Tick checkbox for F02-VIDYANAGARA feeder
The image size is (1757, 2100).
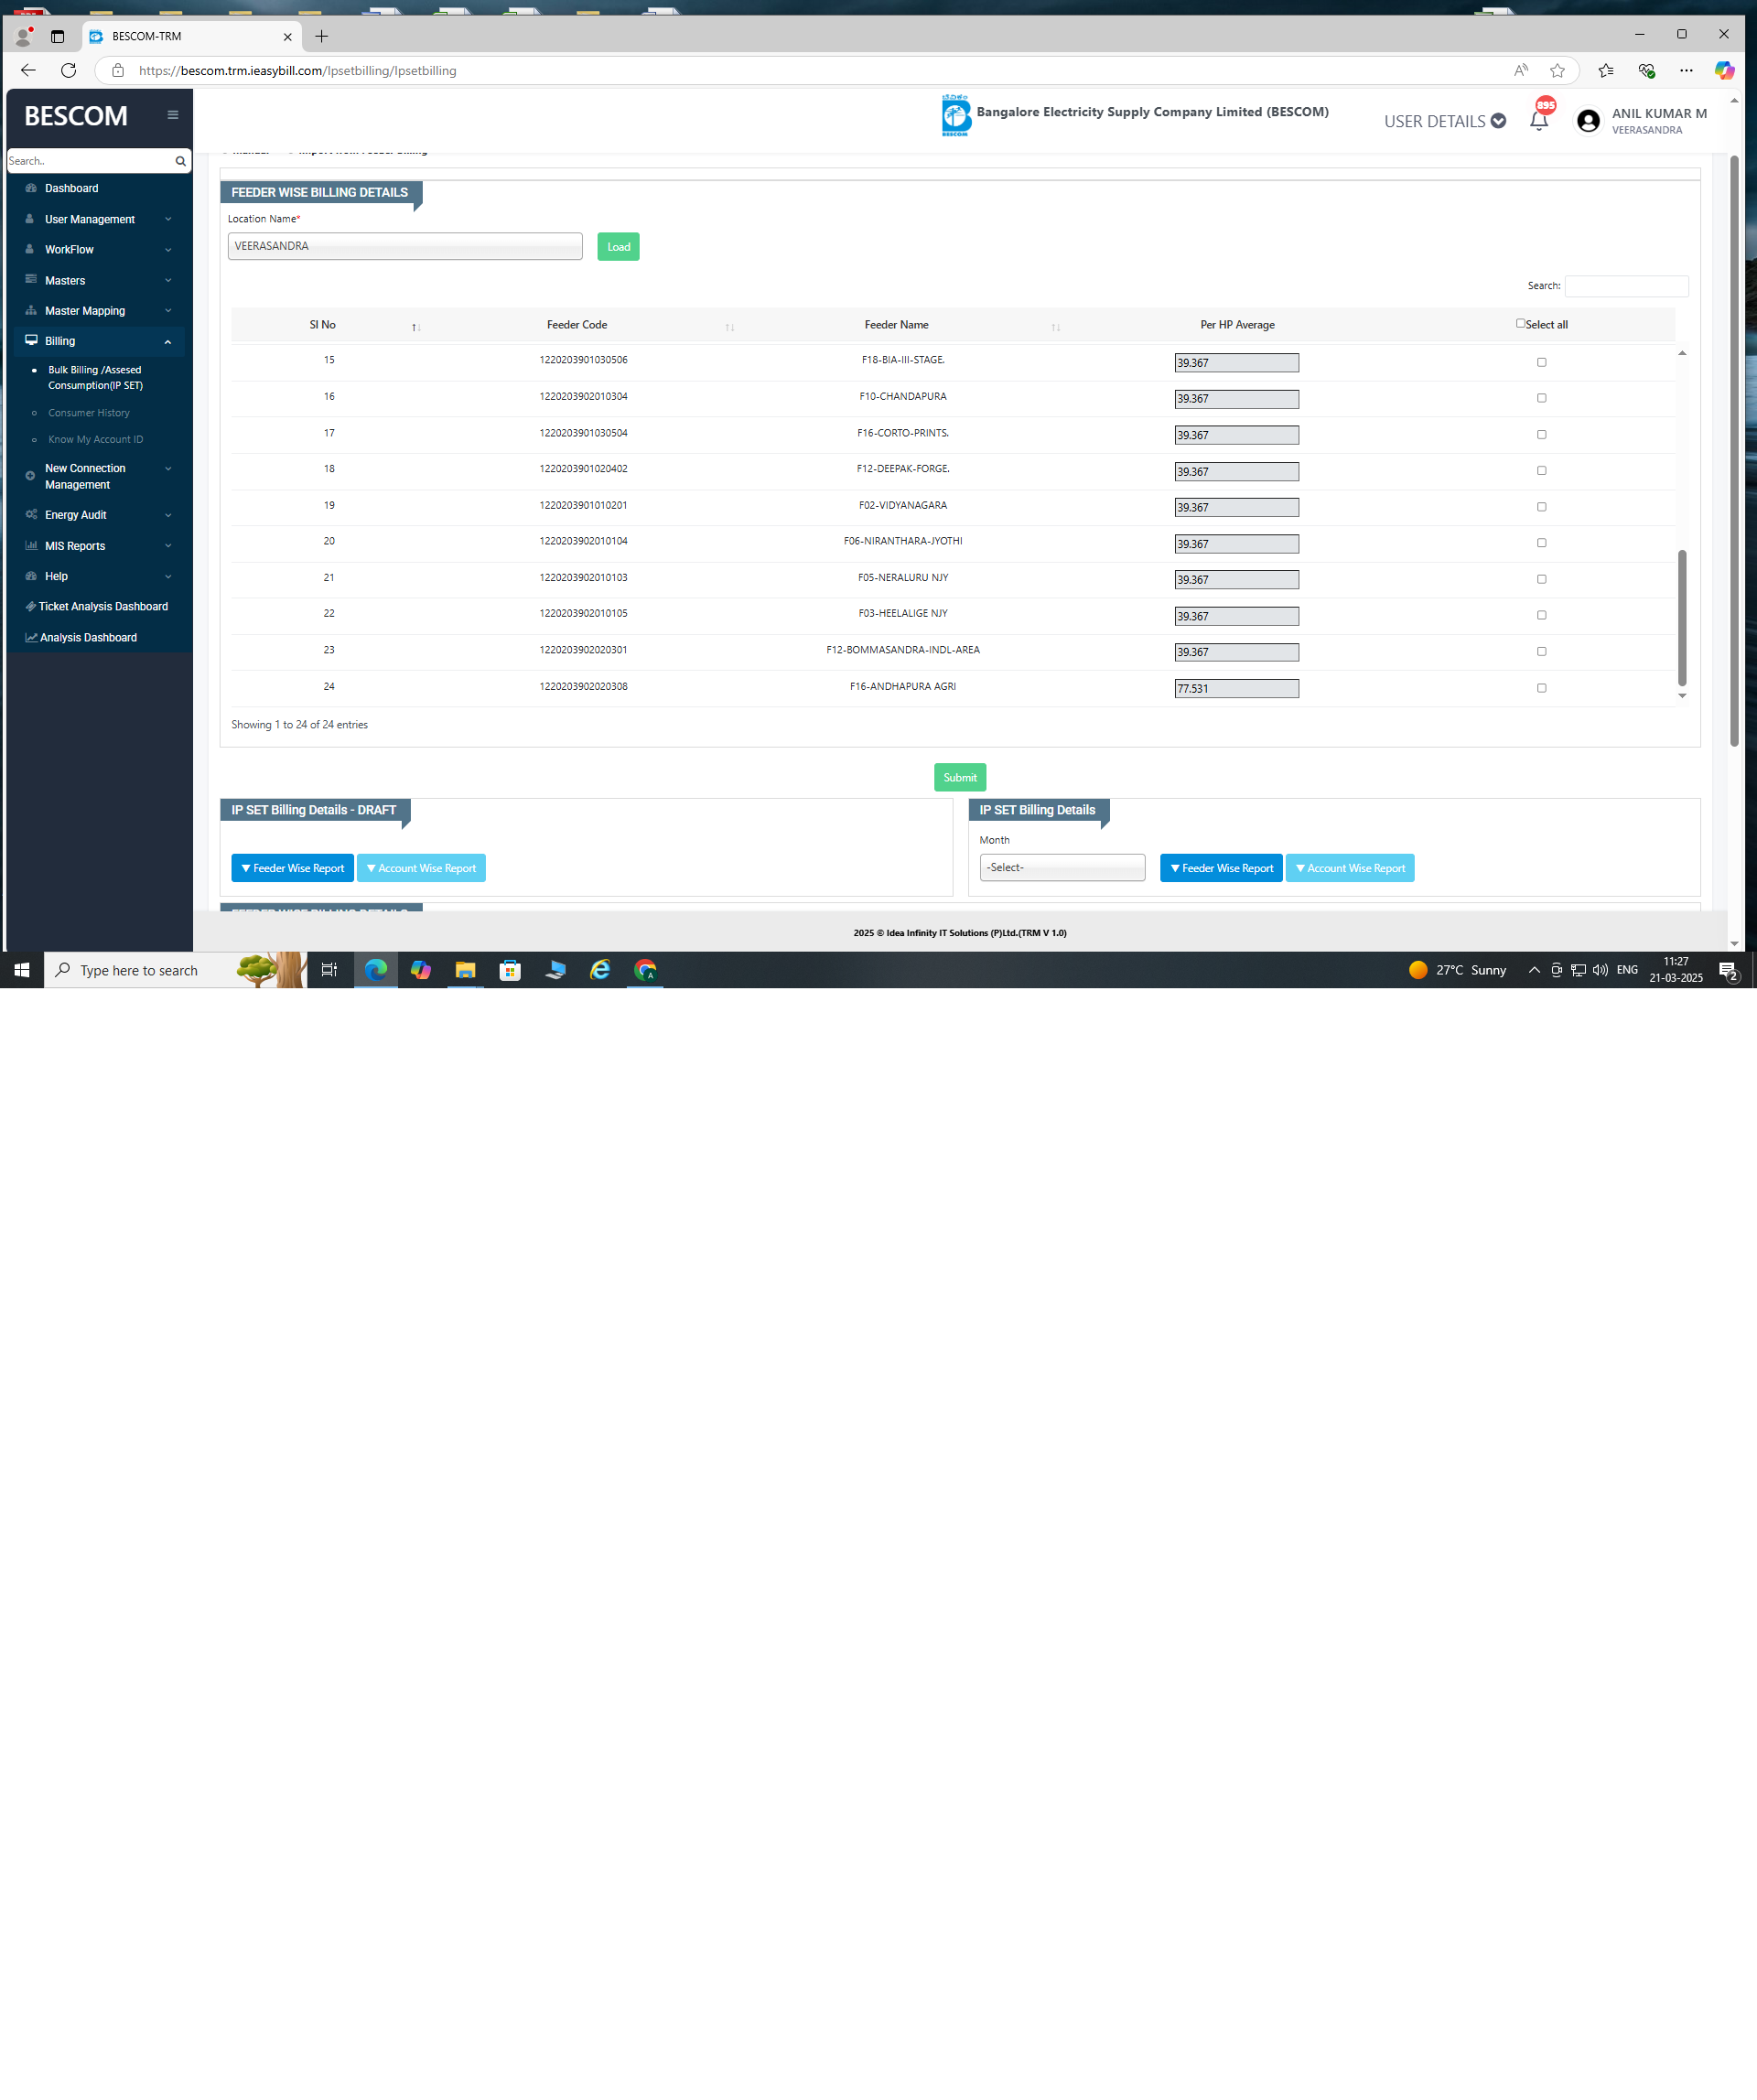point(1541,507)
